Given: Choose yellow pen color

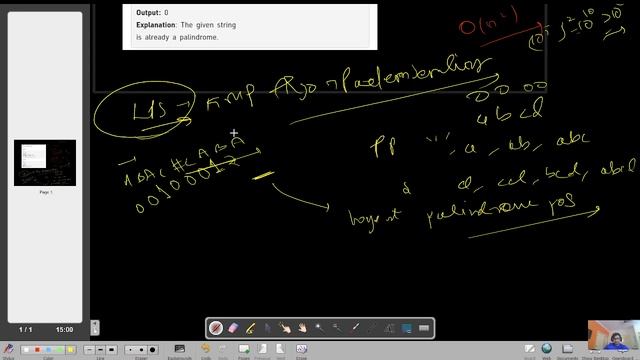Looking at the screenshot, I should click(x=71, y=350).
